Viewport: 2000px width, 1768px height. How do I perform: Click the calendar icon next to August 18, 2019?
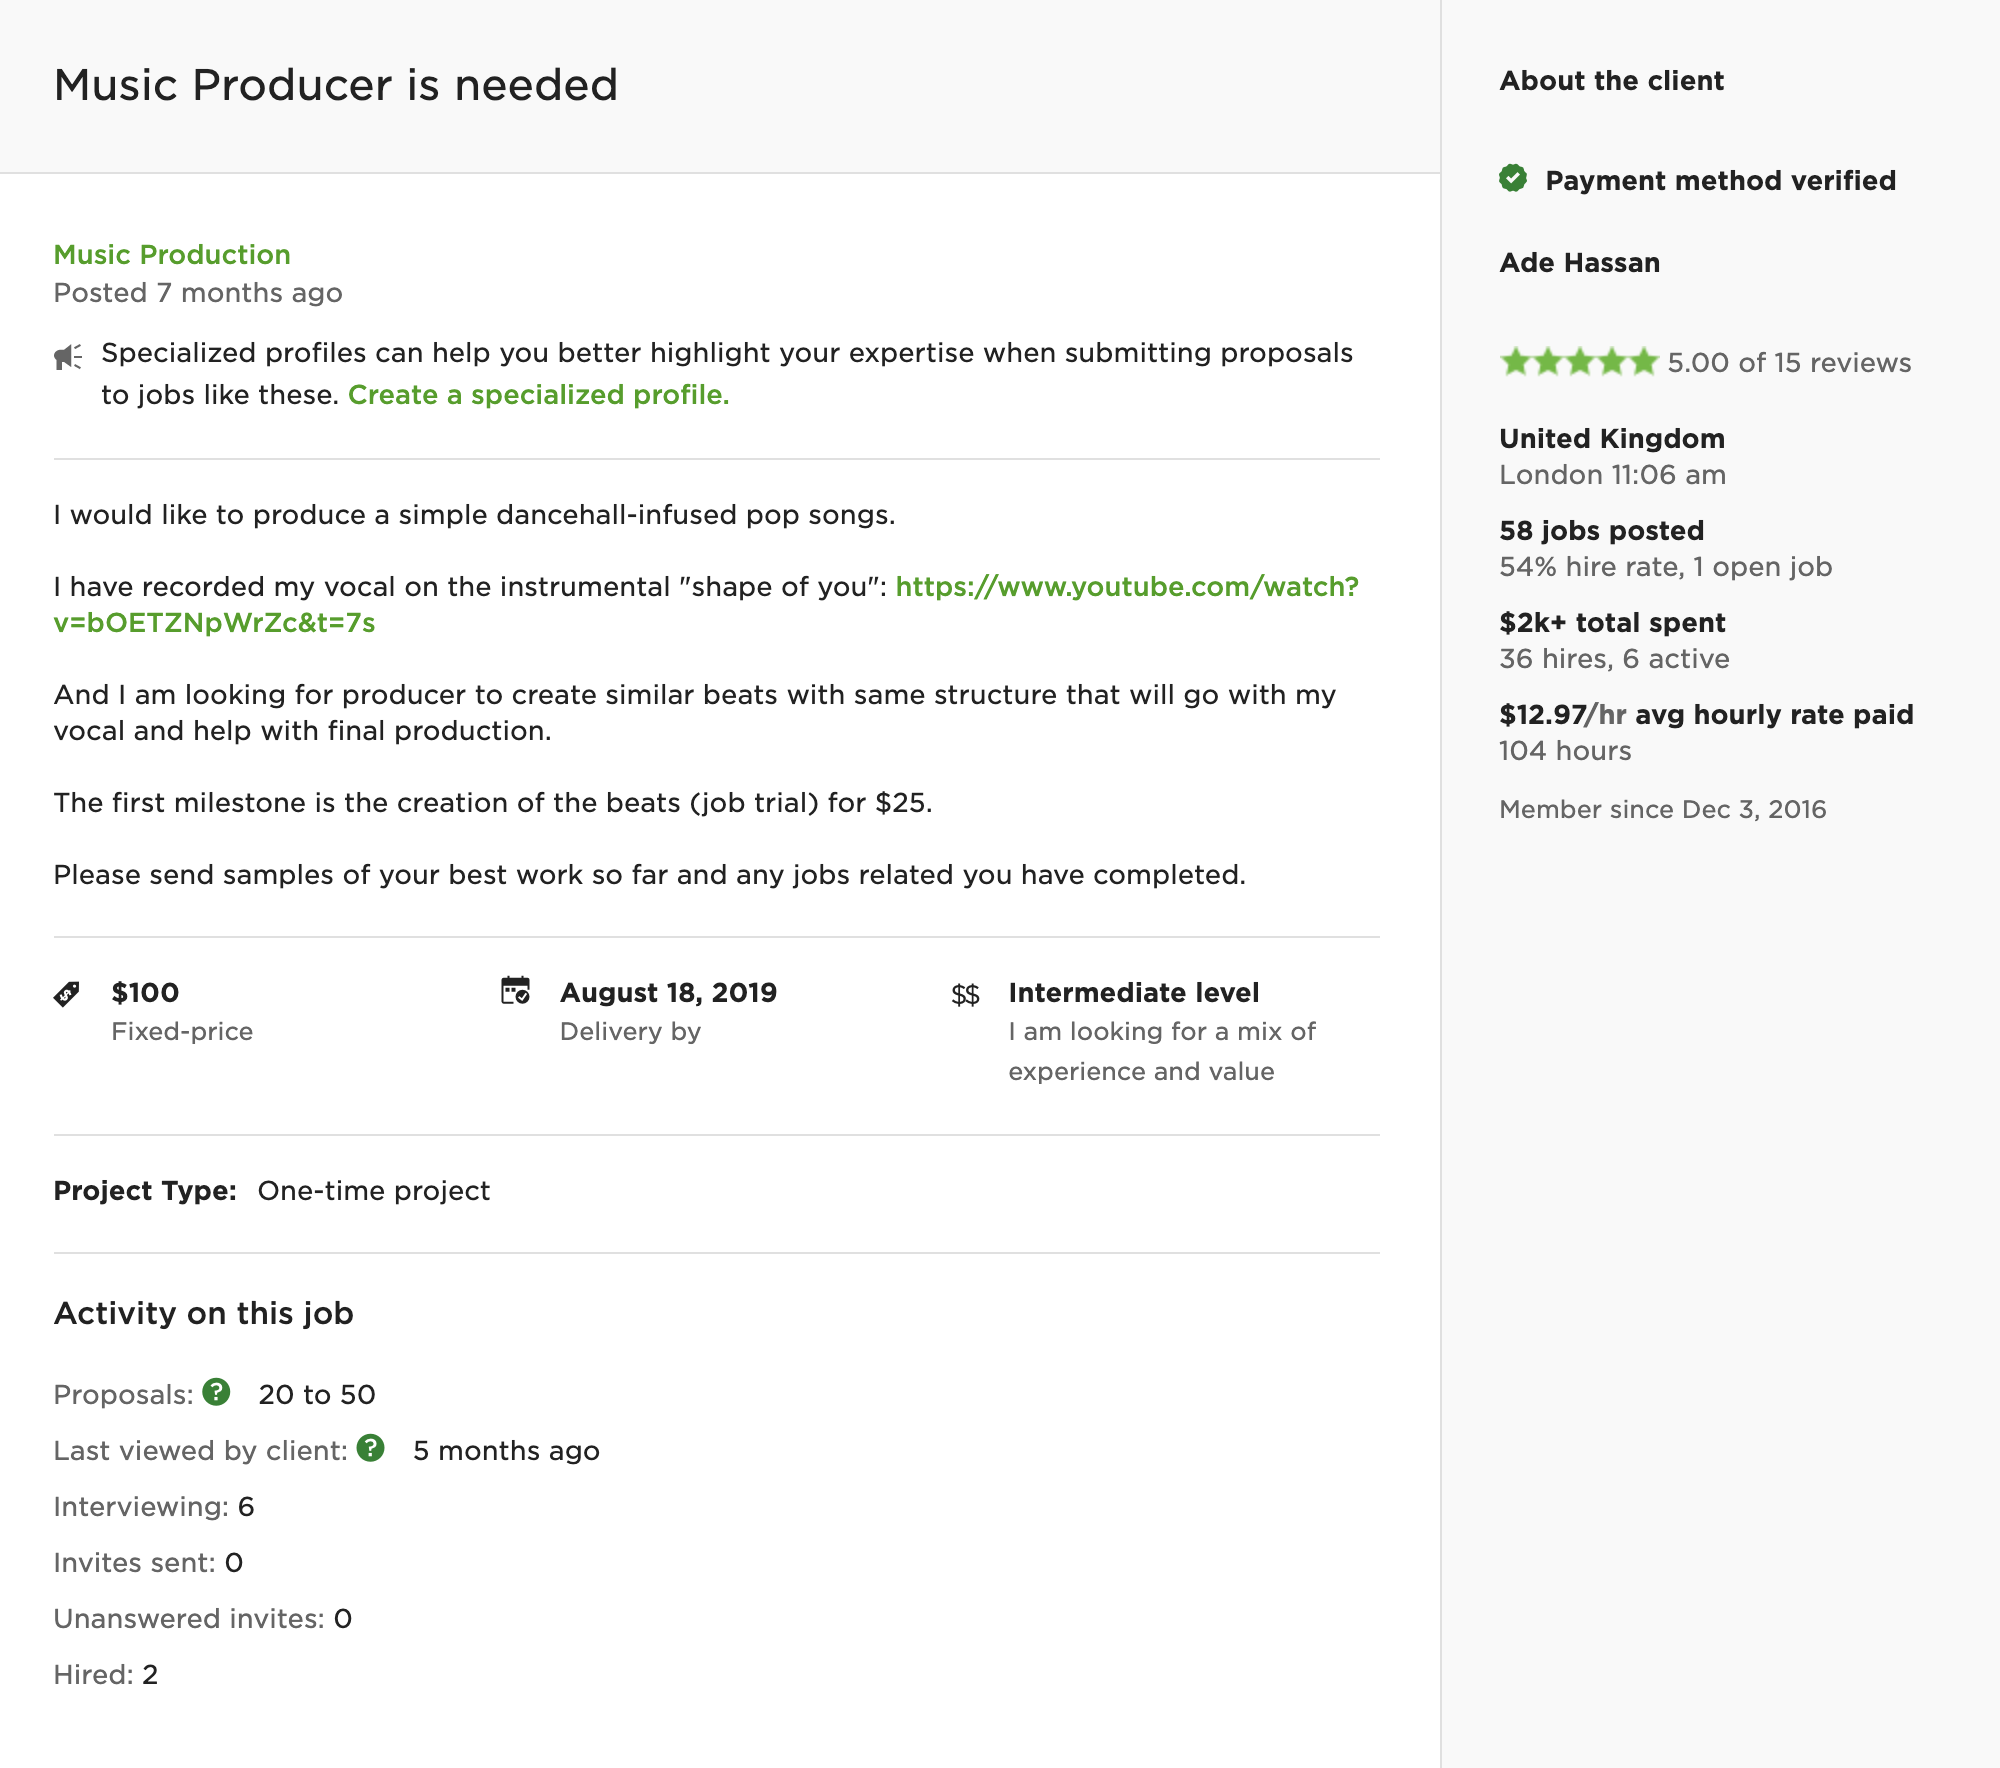pos(515,991)
